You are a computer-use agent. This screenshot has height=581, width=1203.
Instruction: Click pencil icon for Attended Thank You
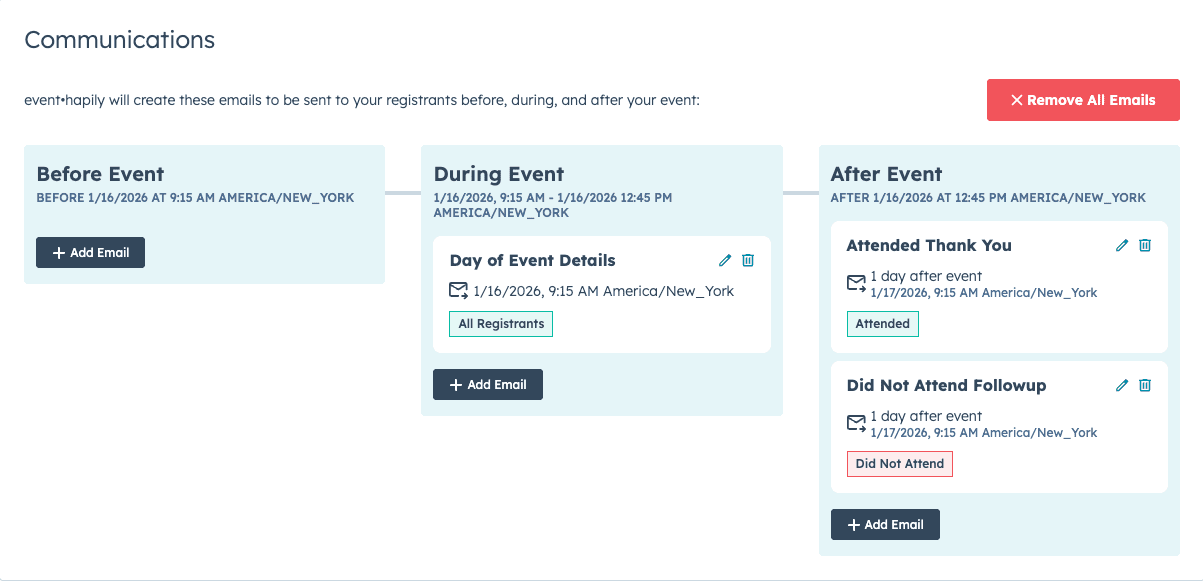coord(1122,245)
